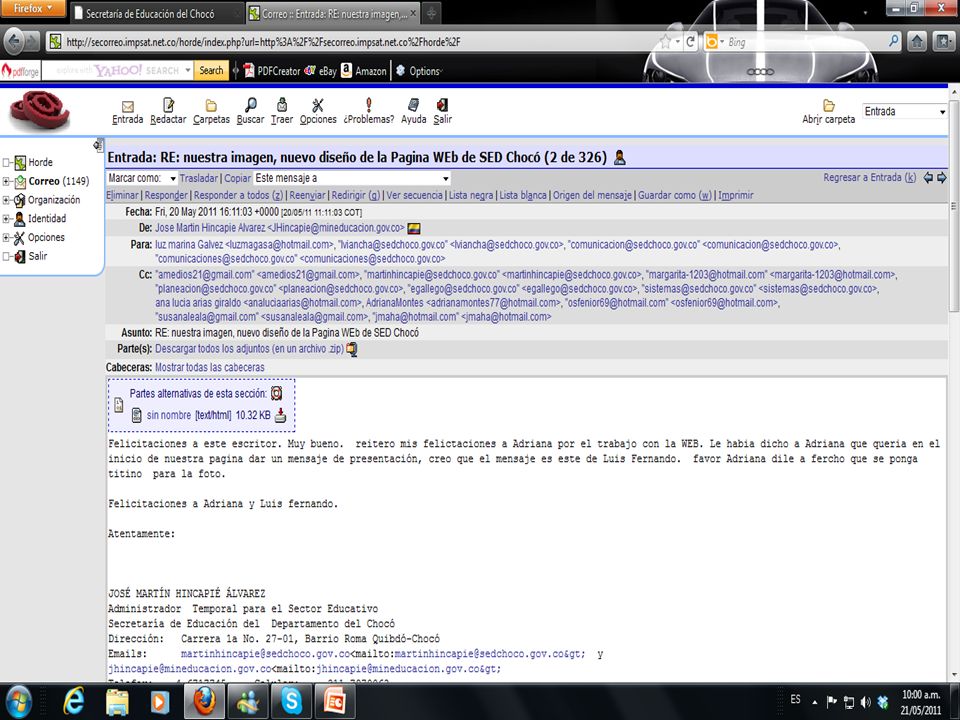Click the user icon beside the message title
This screenshot has width=960, height=720.
click(620, 157)
